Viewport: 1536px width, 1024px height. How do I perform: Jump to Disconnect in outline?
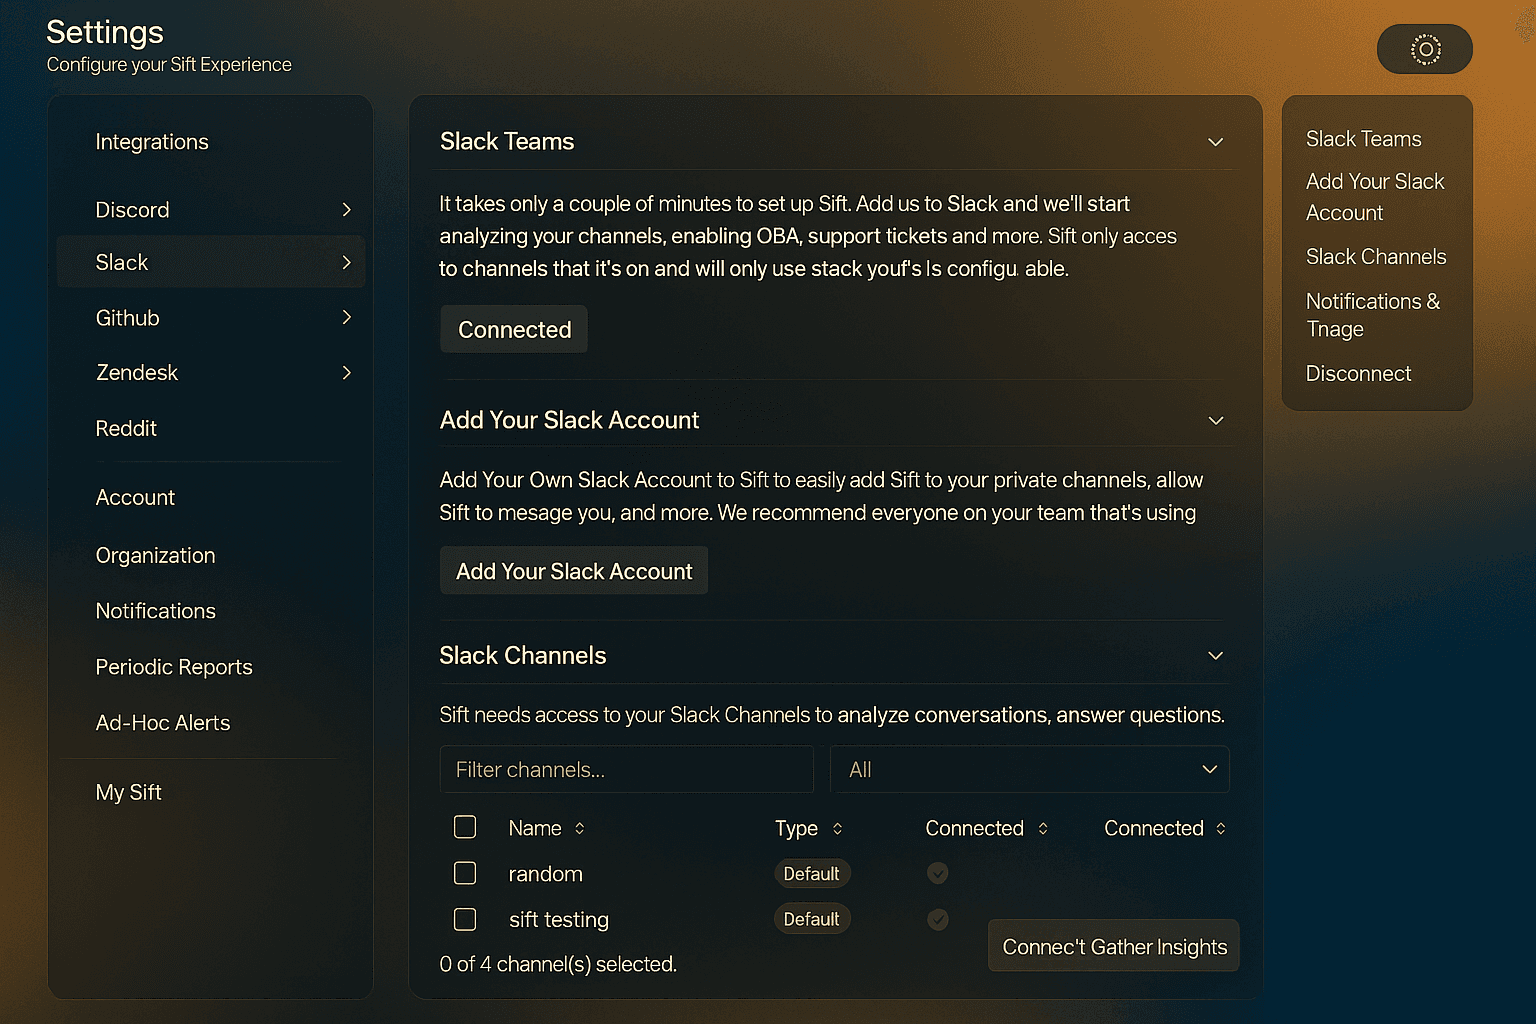[1358, 374]
